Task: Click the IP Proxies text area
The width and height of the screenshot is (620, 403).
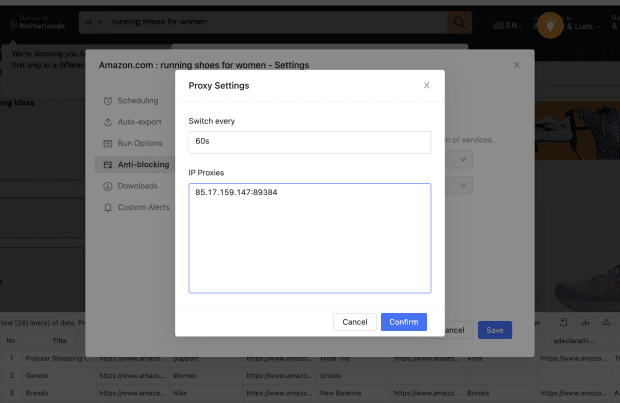Action: (310, 238)
